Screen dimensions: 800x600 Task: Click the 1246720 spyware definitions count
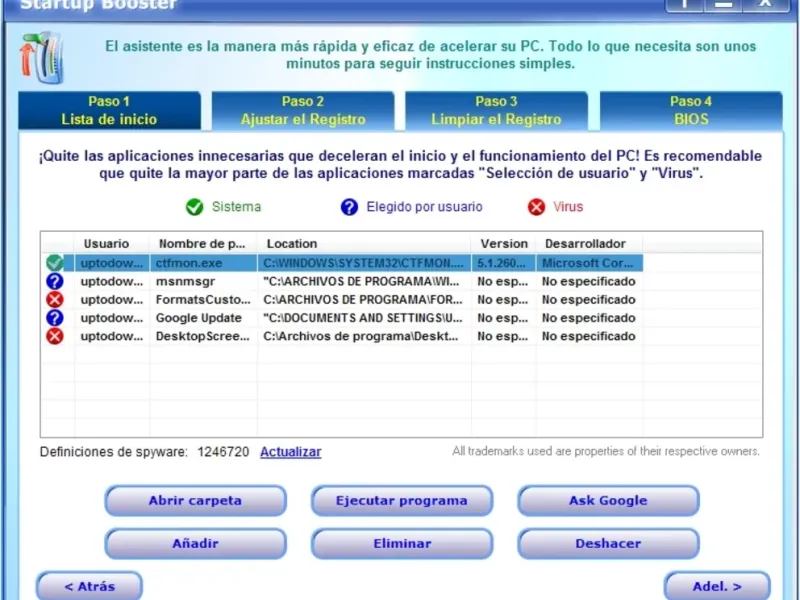click(x=223, y=452)
